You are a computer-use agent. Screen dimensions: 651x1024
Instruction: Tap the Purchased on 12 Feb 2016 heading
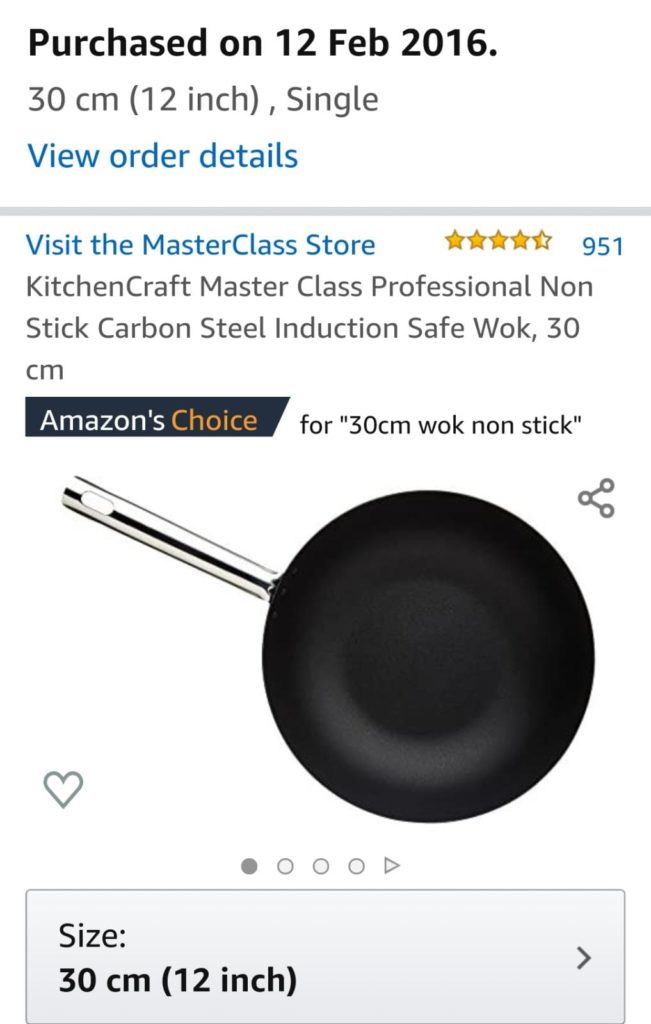point(262,43)
